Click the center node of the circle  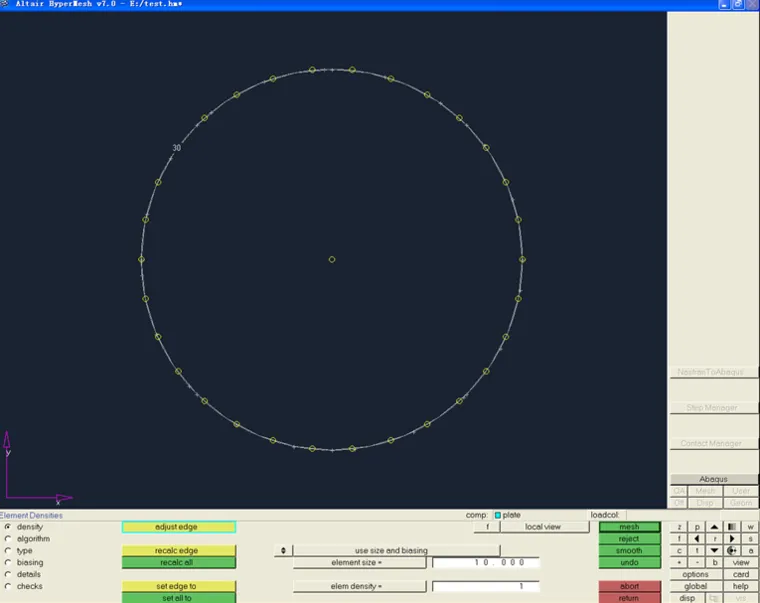point(332,259)
